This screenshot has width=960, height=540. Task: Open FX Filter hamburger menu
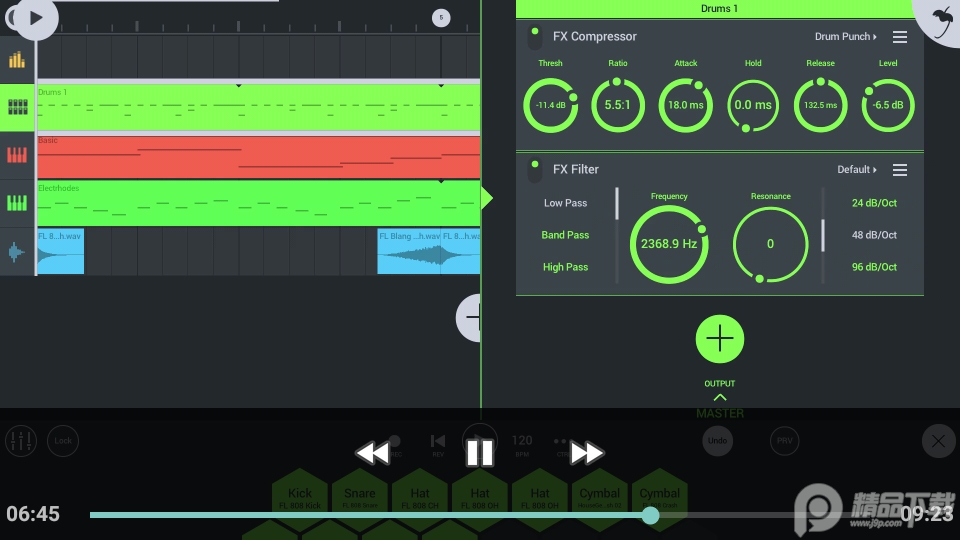click(899, 170)
